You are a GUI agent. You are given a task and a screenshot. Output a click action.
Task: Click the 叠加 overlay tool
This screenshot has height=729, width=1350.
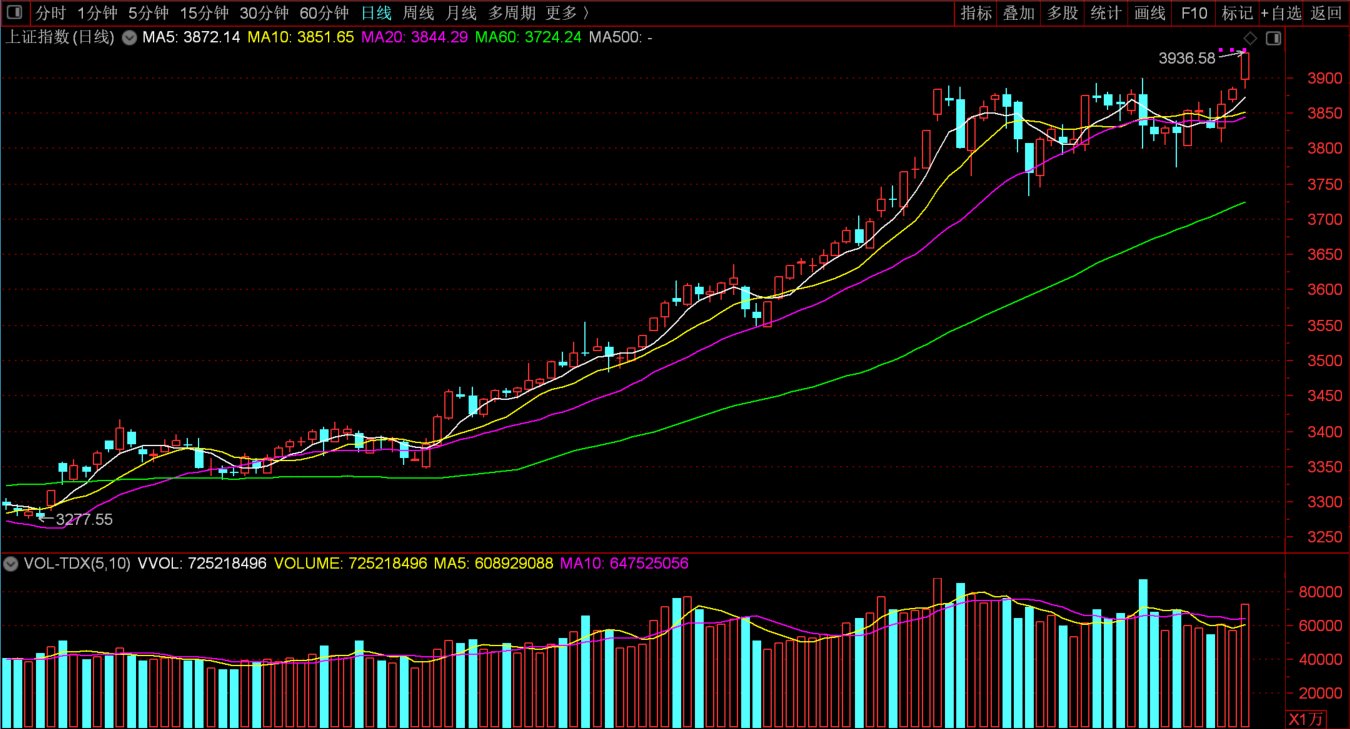1019,13
